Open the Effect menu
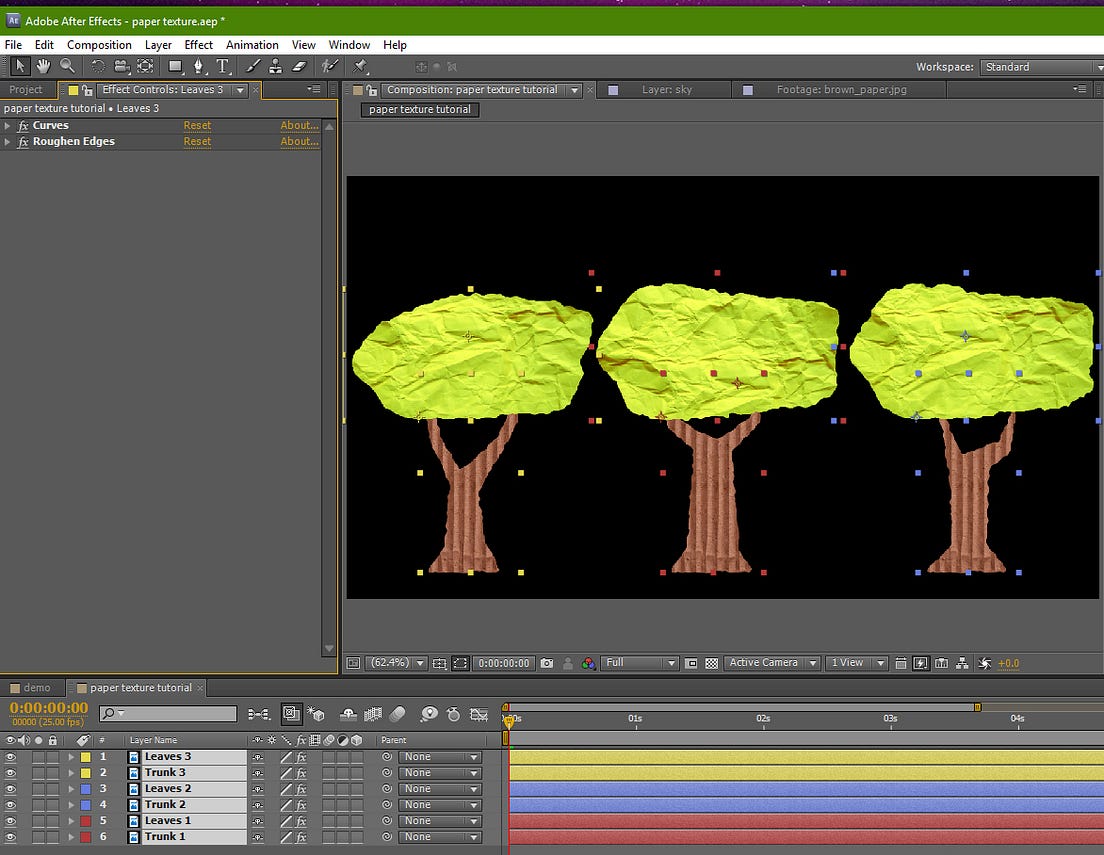The height and width of the screenshot is (855, 1104). pos(198,44)
